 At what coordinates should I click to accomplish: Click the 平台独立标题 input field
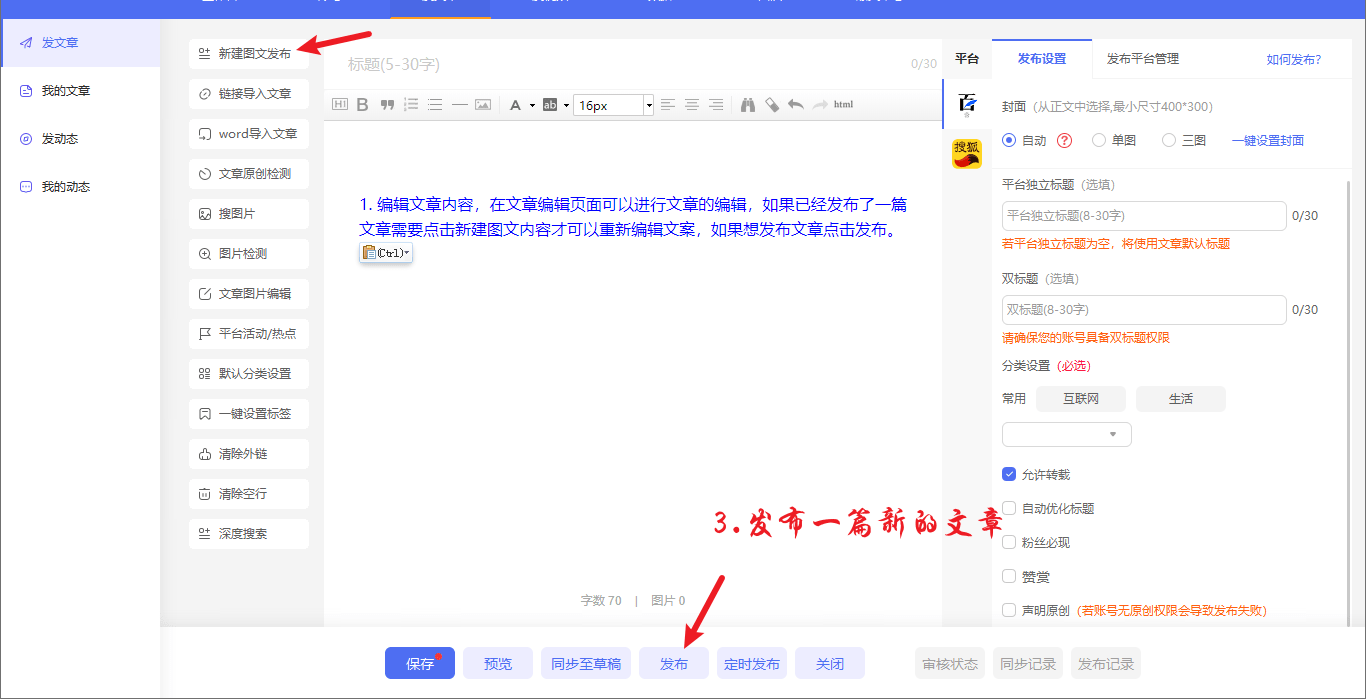[x=1143, y=216]
